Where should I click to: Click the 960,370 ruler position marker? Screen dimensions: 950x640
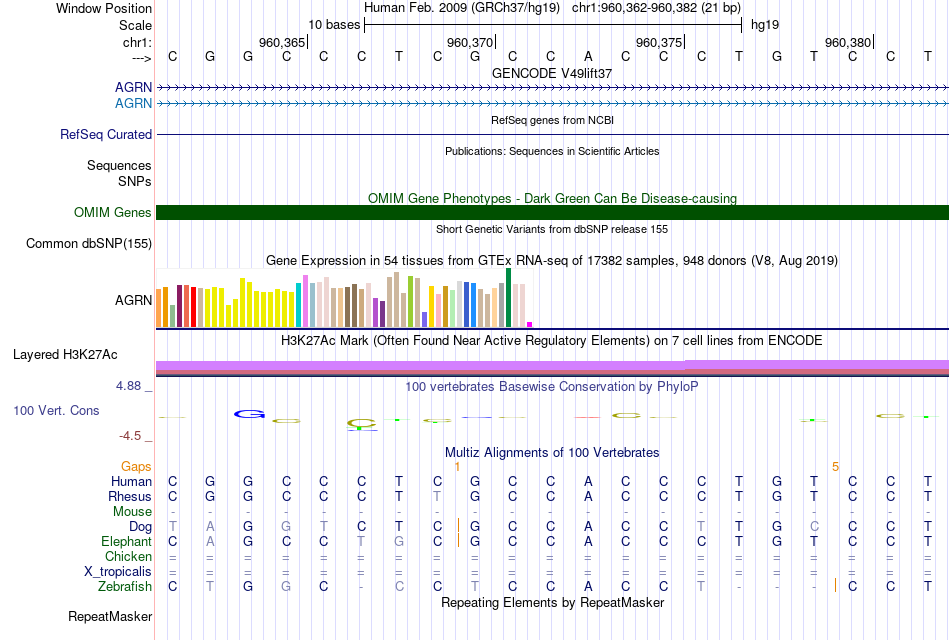pos(470,42)
